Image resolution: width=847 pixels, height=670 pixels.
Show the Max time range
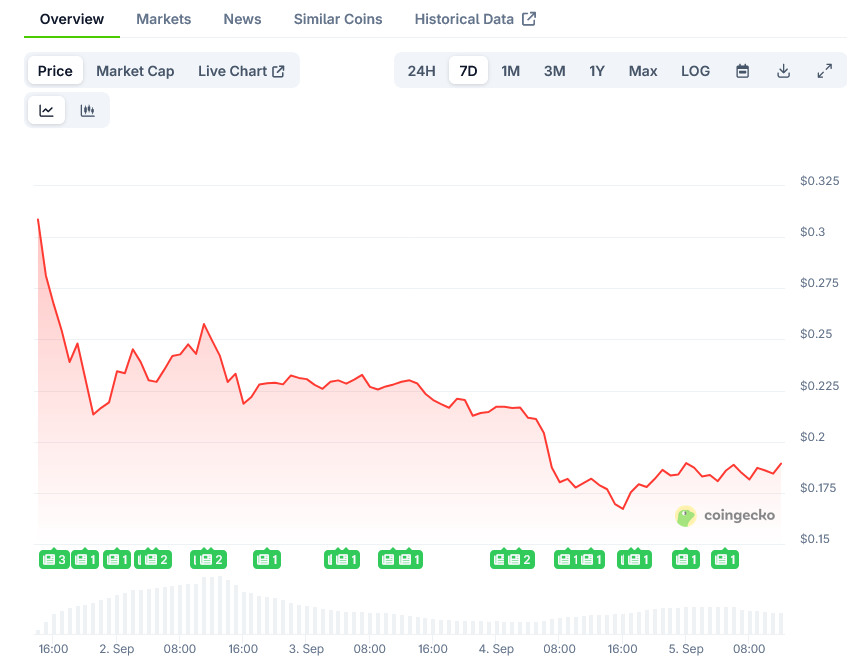[x=643, y=71]
